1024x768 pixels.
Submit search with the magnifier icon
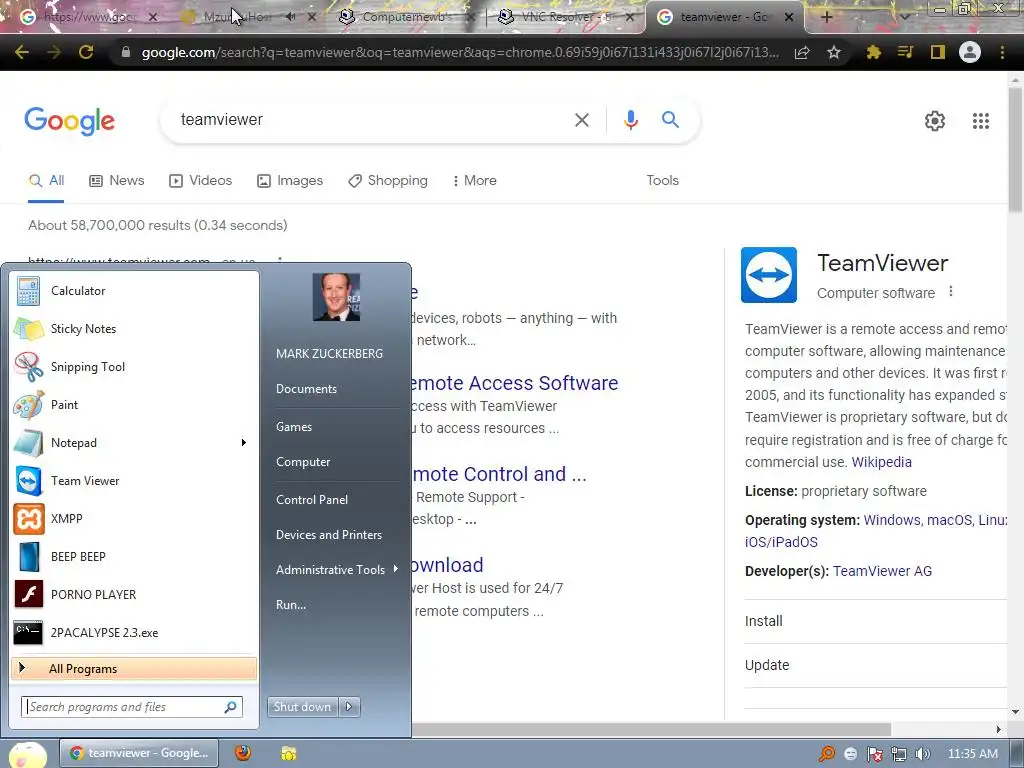(671, 120)
